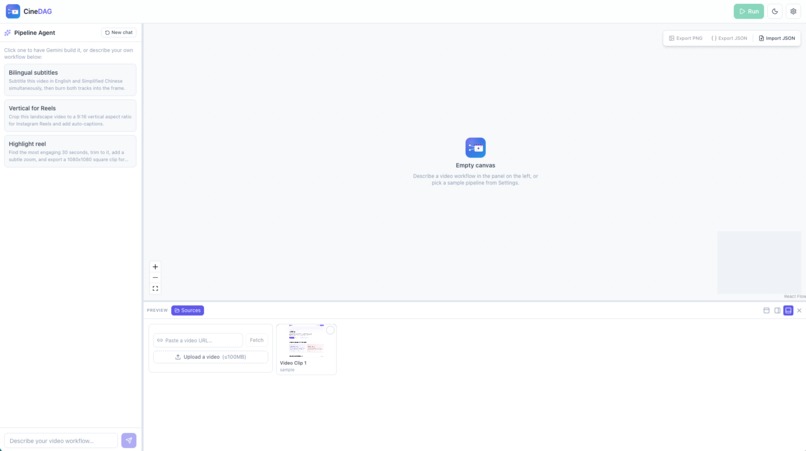Run the pipeline

coord(748,11)
